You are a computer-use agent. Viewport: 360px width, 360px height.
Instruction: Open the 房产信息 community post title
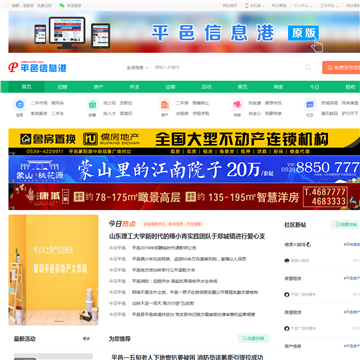(293, 346)
